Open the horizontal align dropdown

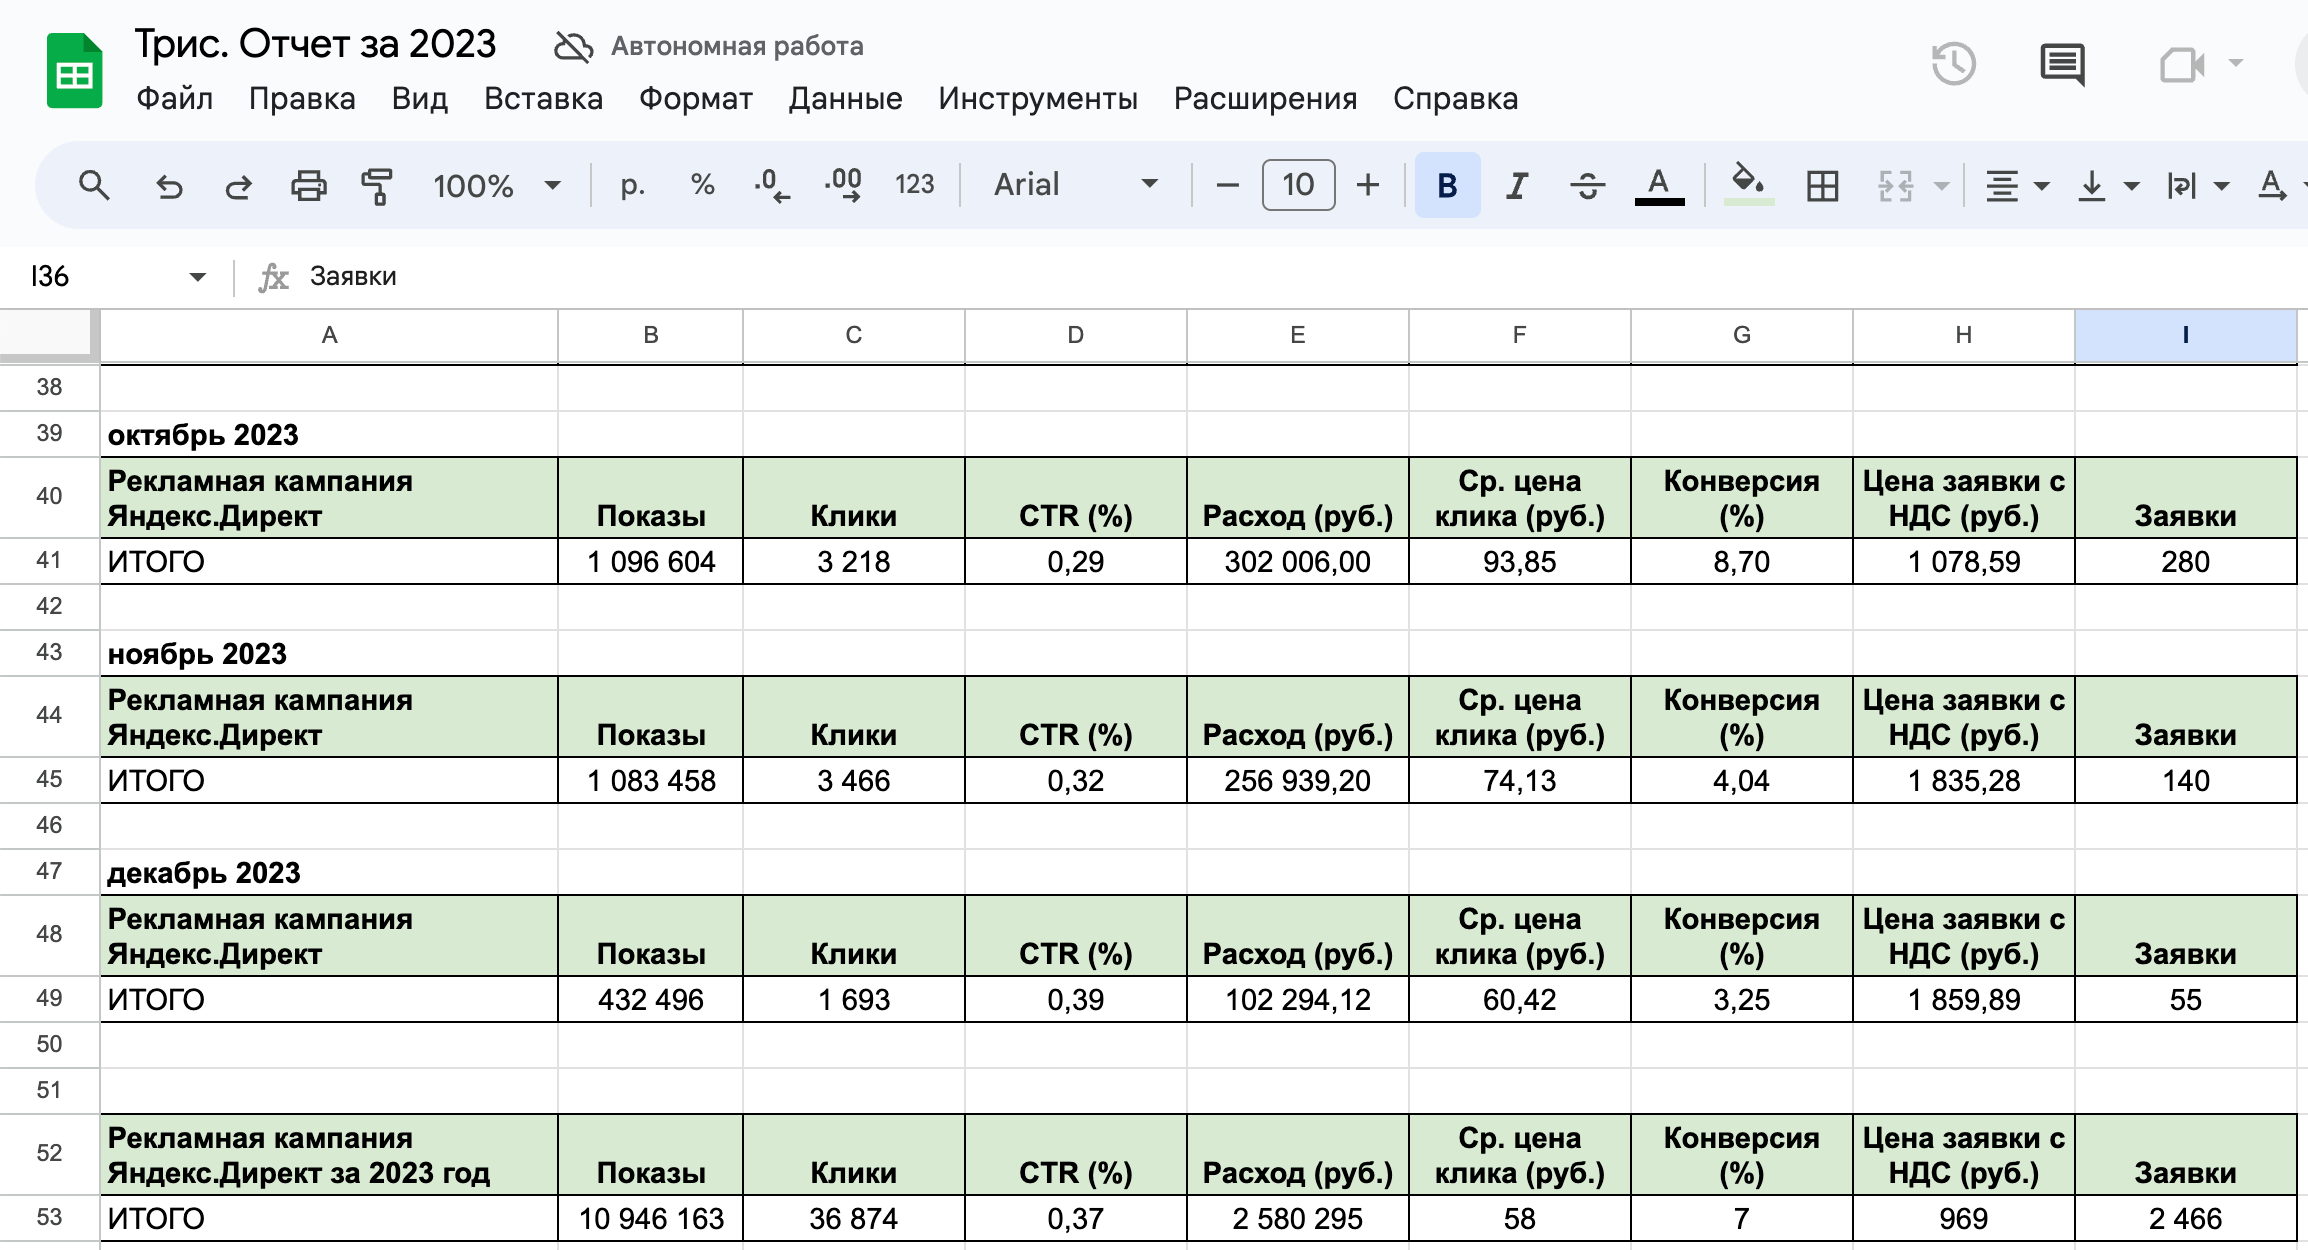click(x=2017, y=185)
